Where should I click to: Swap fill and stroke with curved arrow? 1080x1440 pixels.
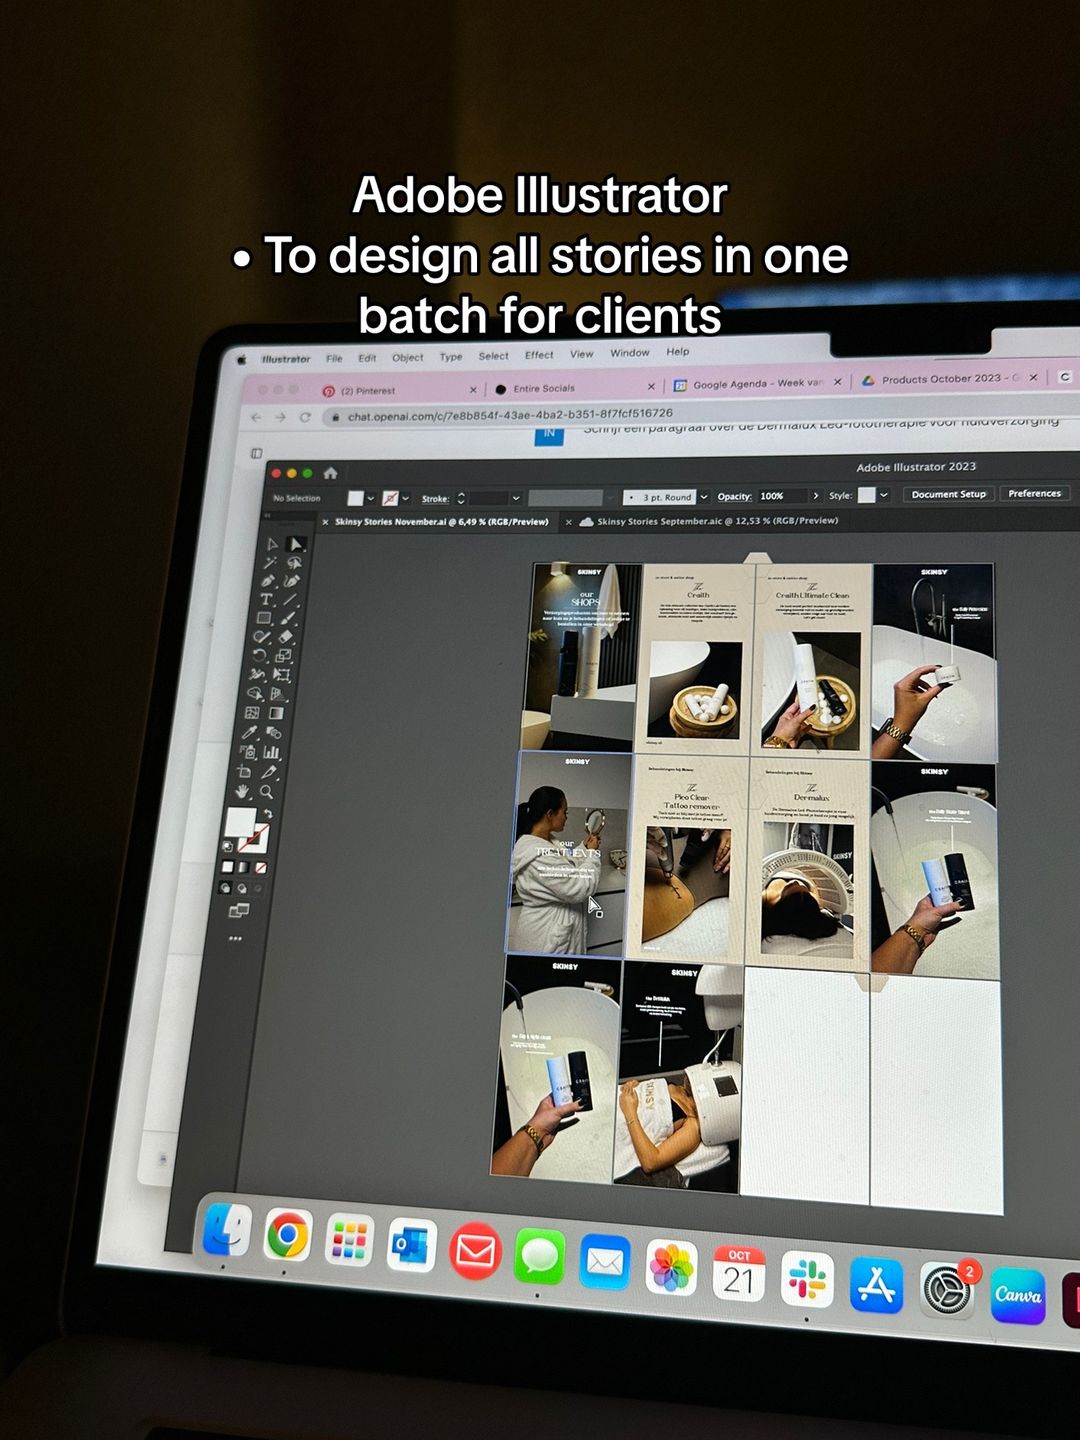pos(268,813)
